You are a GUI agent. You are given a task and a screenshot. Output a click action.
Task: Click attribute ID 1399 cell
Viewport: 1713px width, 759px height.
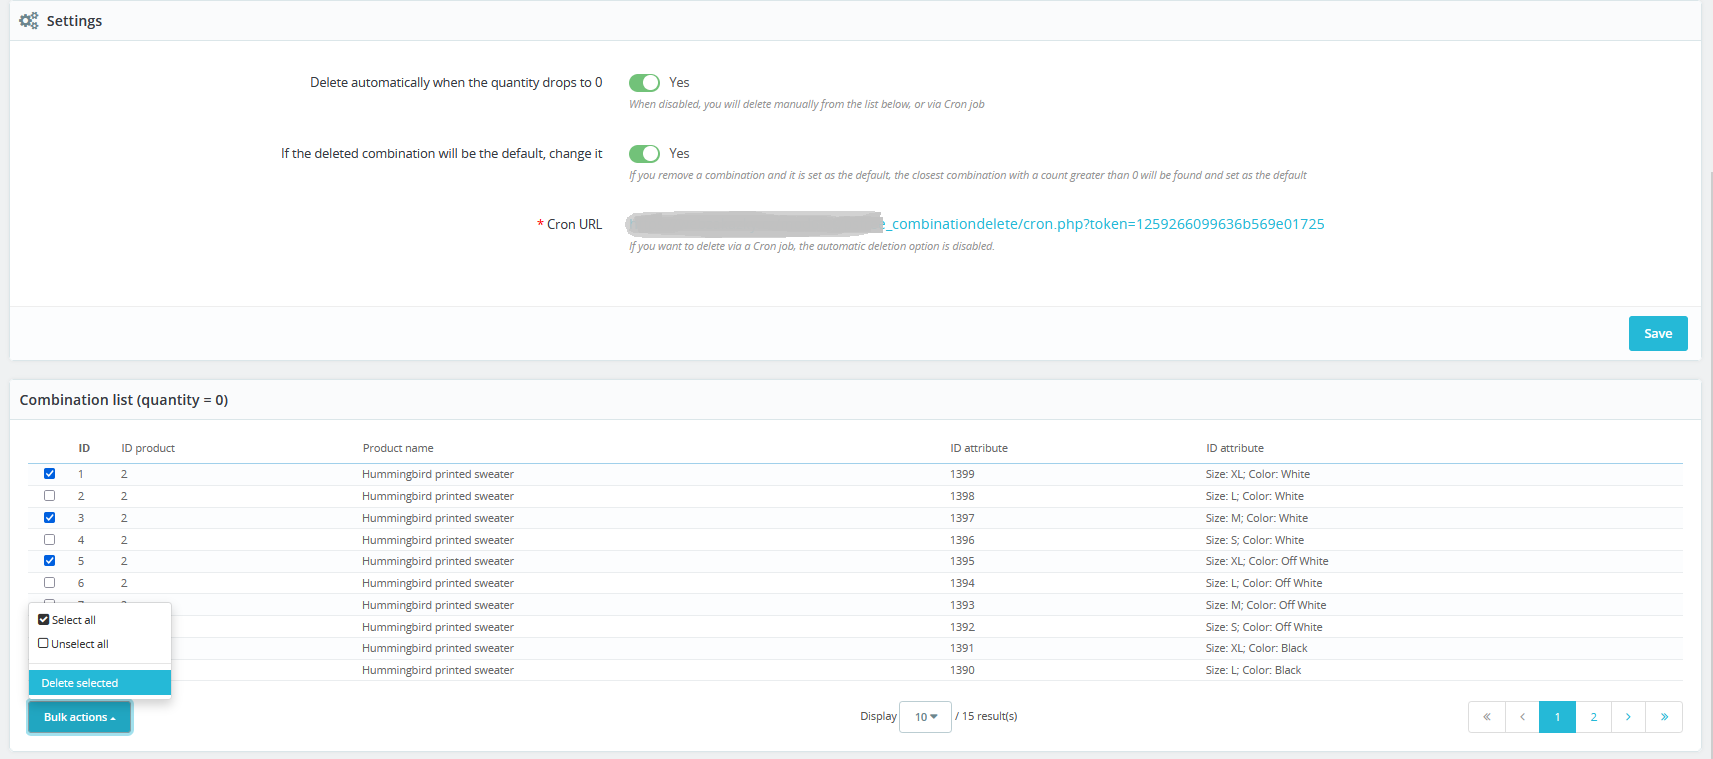[962, 474]
